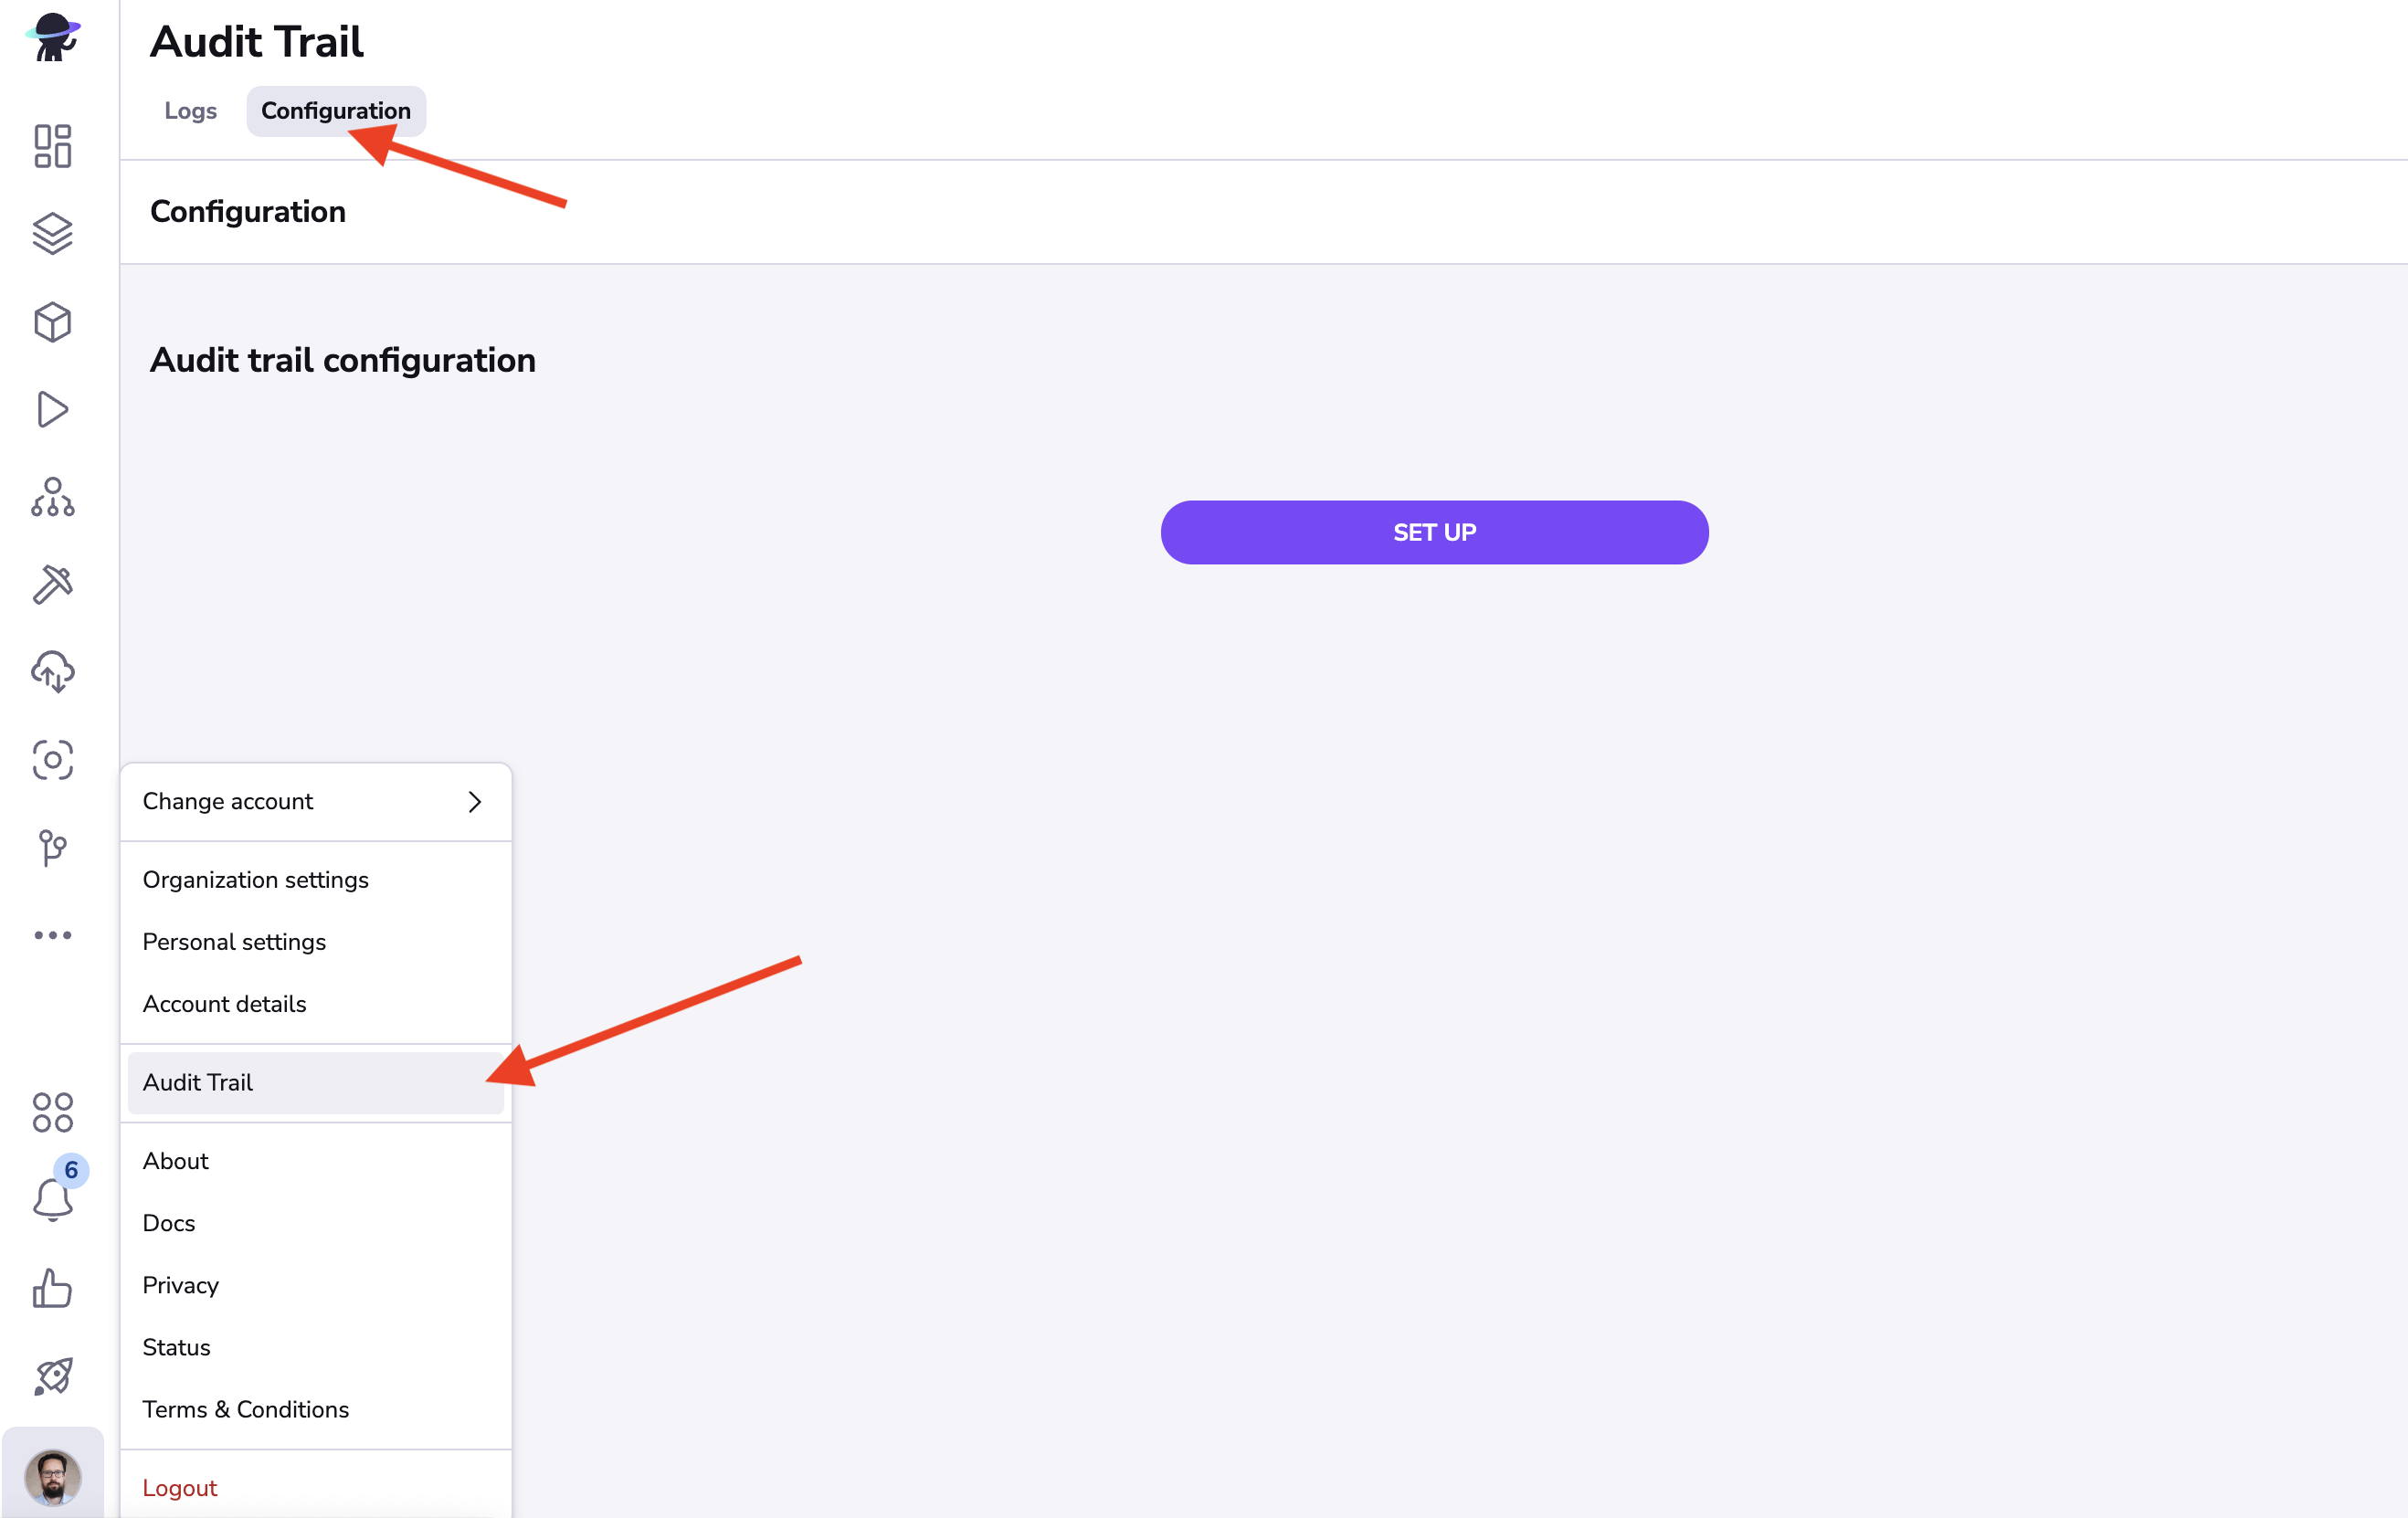The height and width of the screenshot is (1518, 2408).
Task: Expand the Change account submenu
Action: pyautogui.click(x=315, y=801)
